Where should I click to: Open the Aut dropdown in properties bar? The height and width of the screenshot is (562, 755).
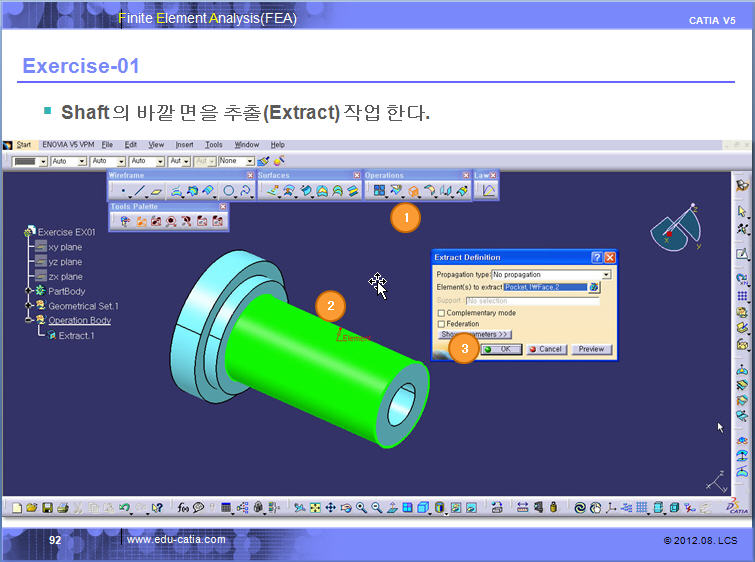coord(186,161)
